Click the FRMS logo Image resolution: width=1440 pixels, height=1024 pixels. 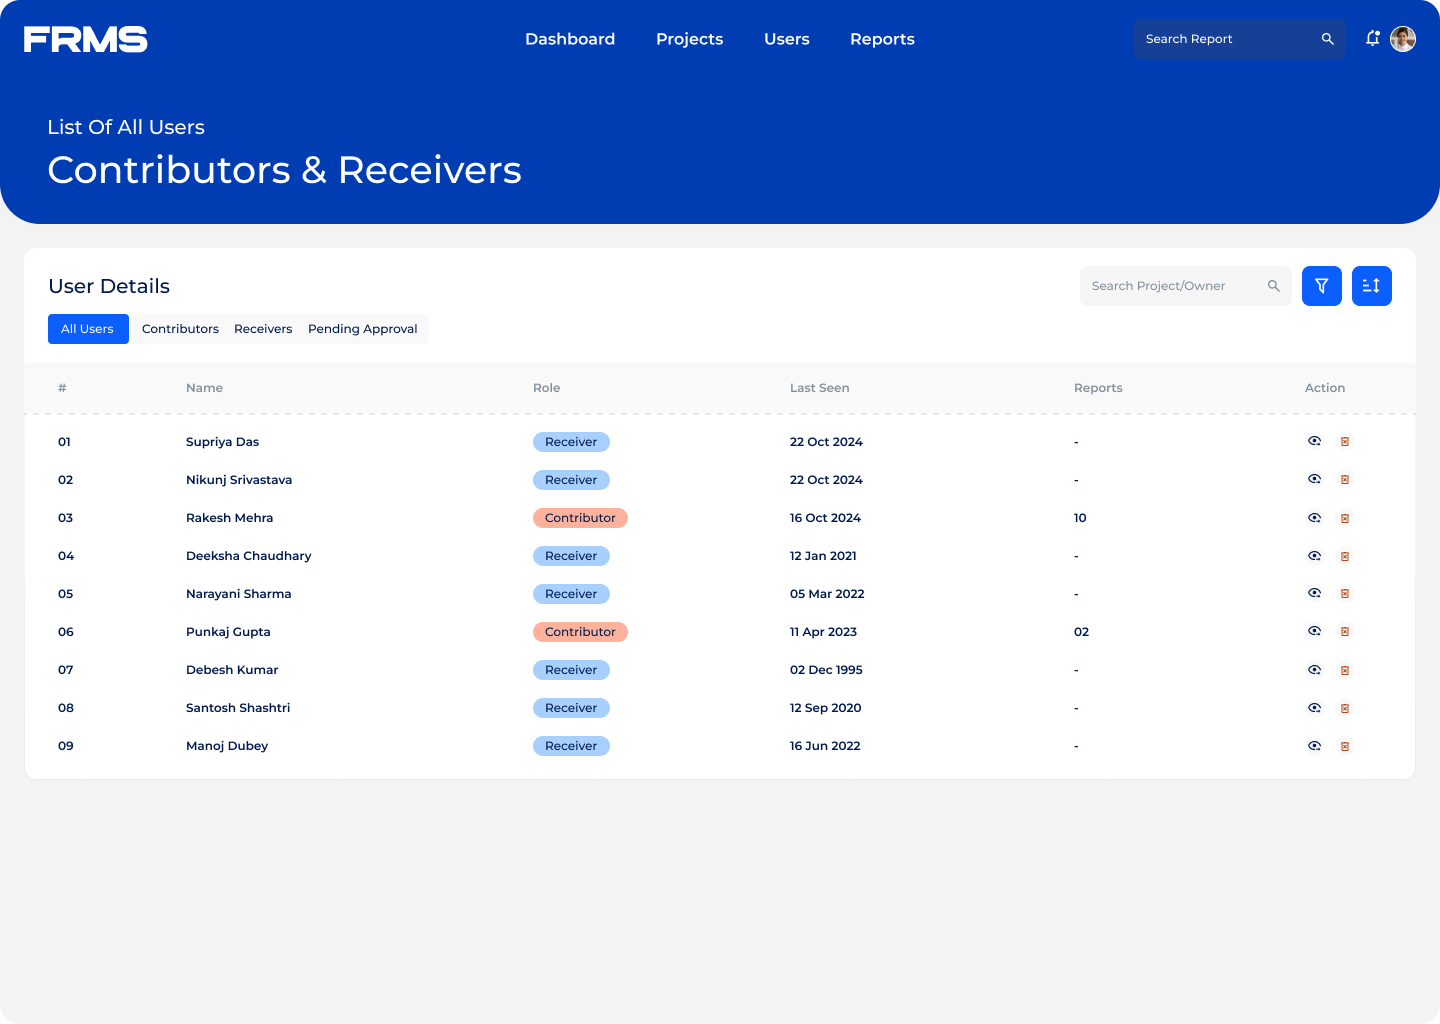click(x=86, y=39)
